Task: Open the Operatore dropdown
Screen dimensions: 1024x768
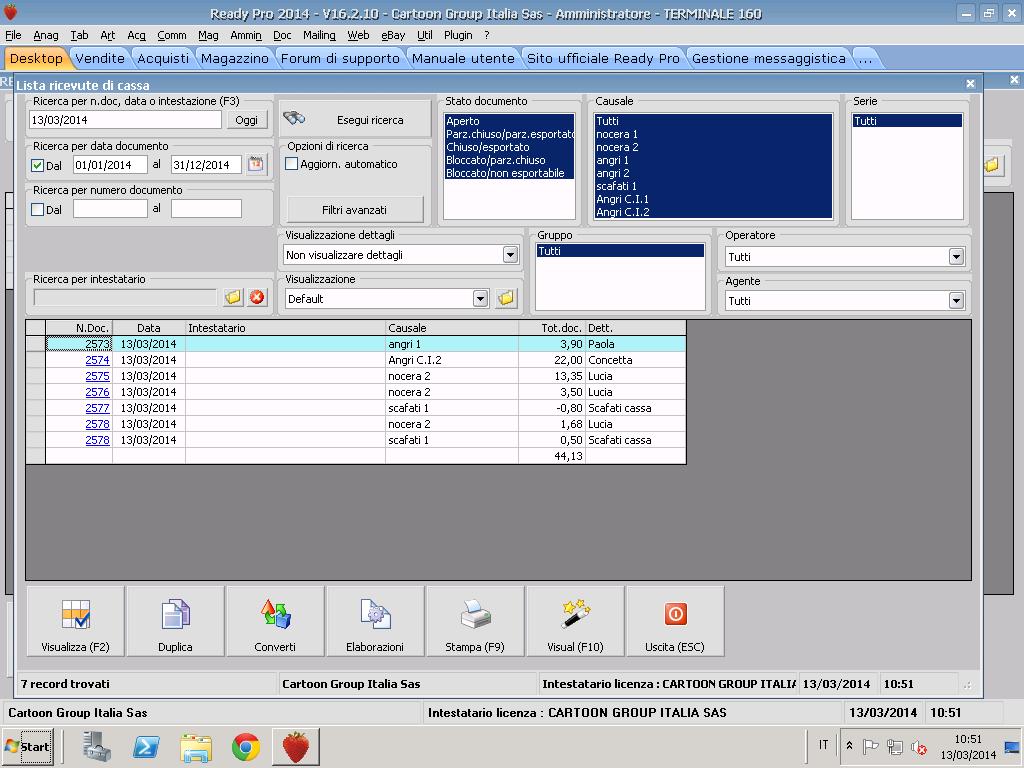Action: pyautogui.click(x=956, y=257)
